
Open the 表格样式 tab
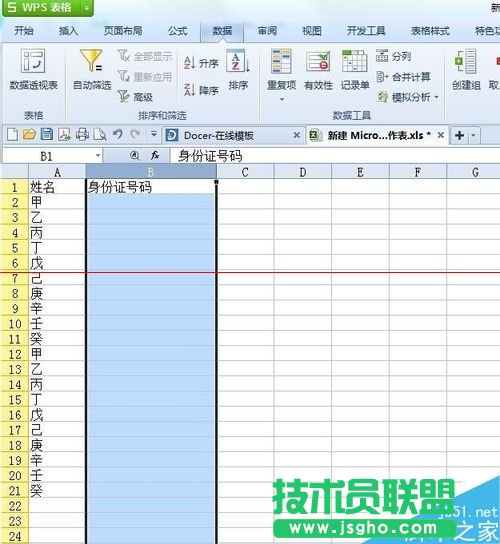pyautogui.click(x=430, y=31)
